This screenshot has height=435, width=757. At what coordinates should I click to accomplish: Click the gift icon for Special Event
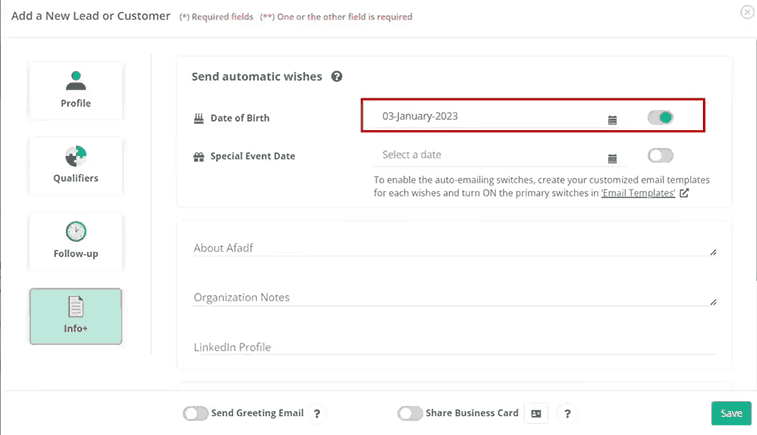[x=198, y=157]
